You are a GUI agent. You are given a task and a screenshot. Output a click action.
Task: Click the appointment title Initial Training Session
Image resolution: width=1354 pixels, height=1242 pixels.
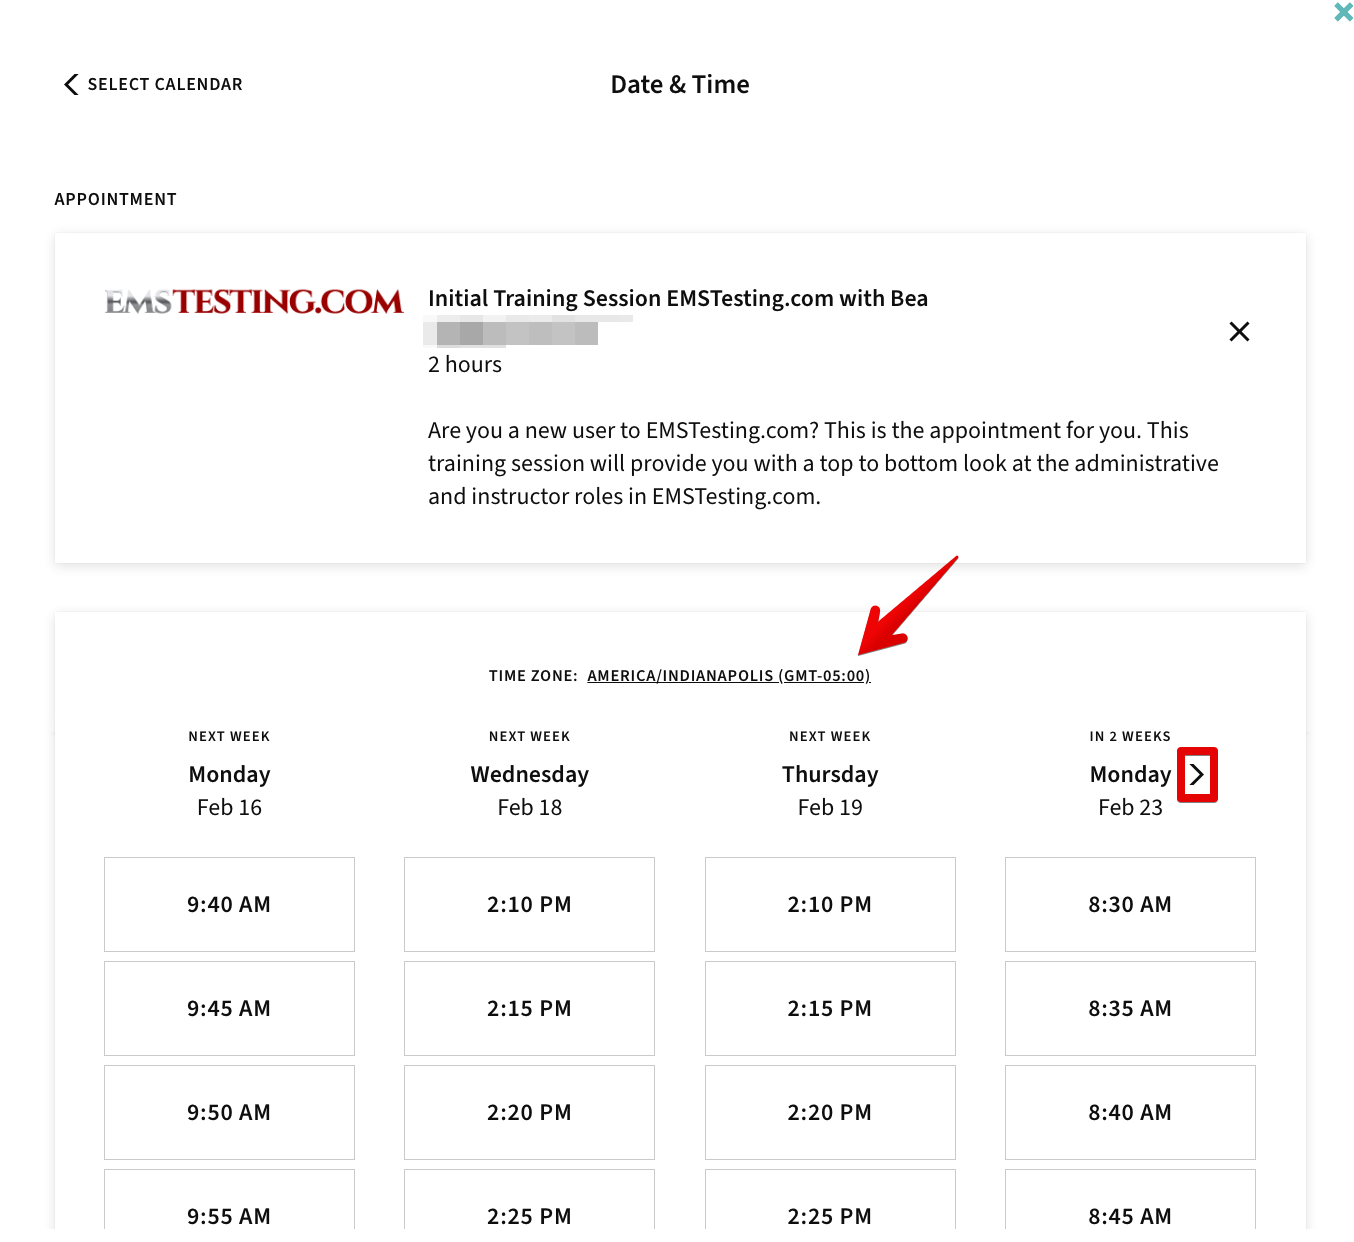coord(678,298)
